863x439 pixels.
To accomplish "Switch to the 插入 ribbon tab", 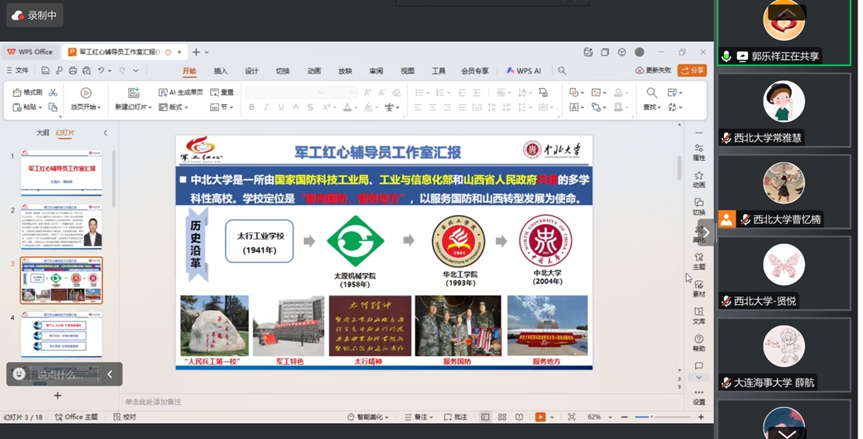I will (220, 71).
